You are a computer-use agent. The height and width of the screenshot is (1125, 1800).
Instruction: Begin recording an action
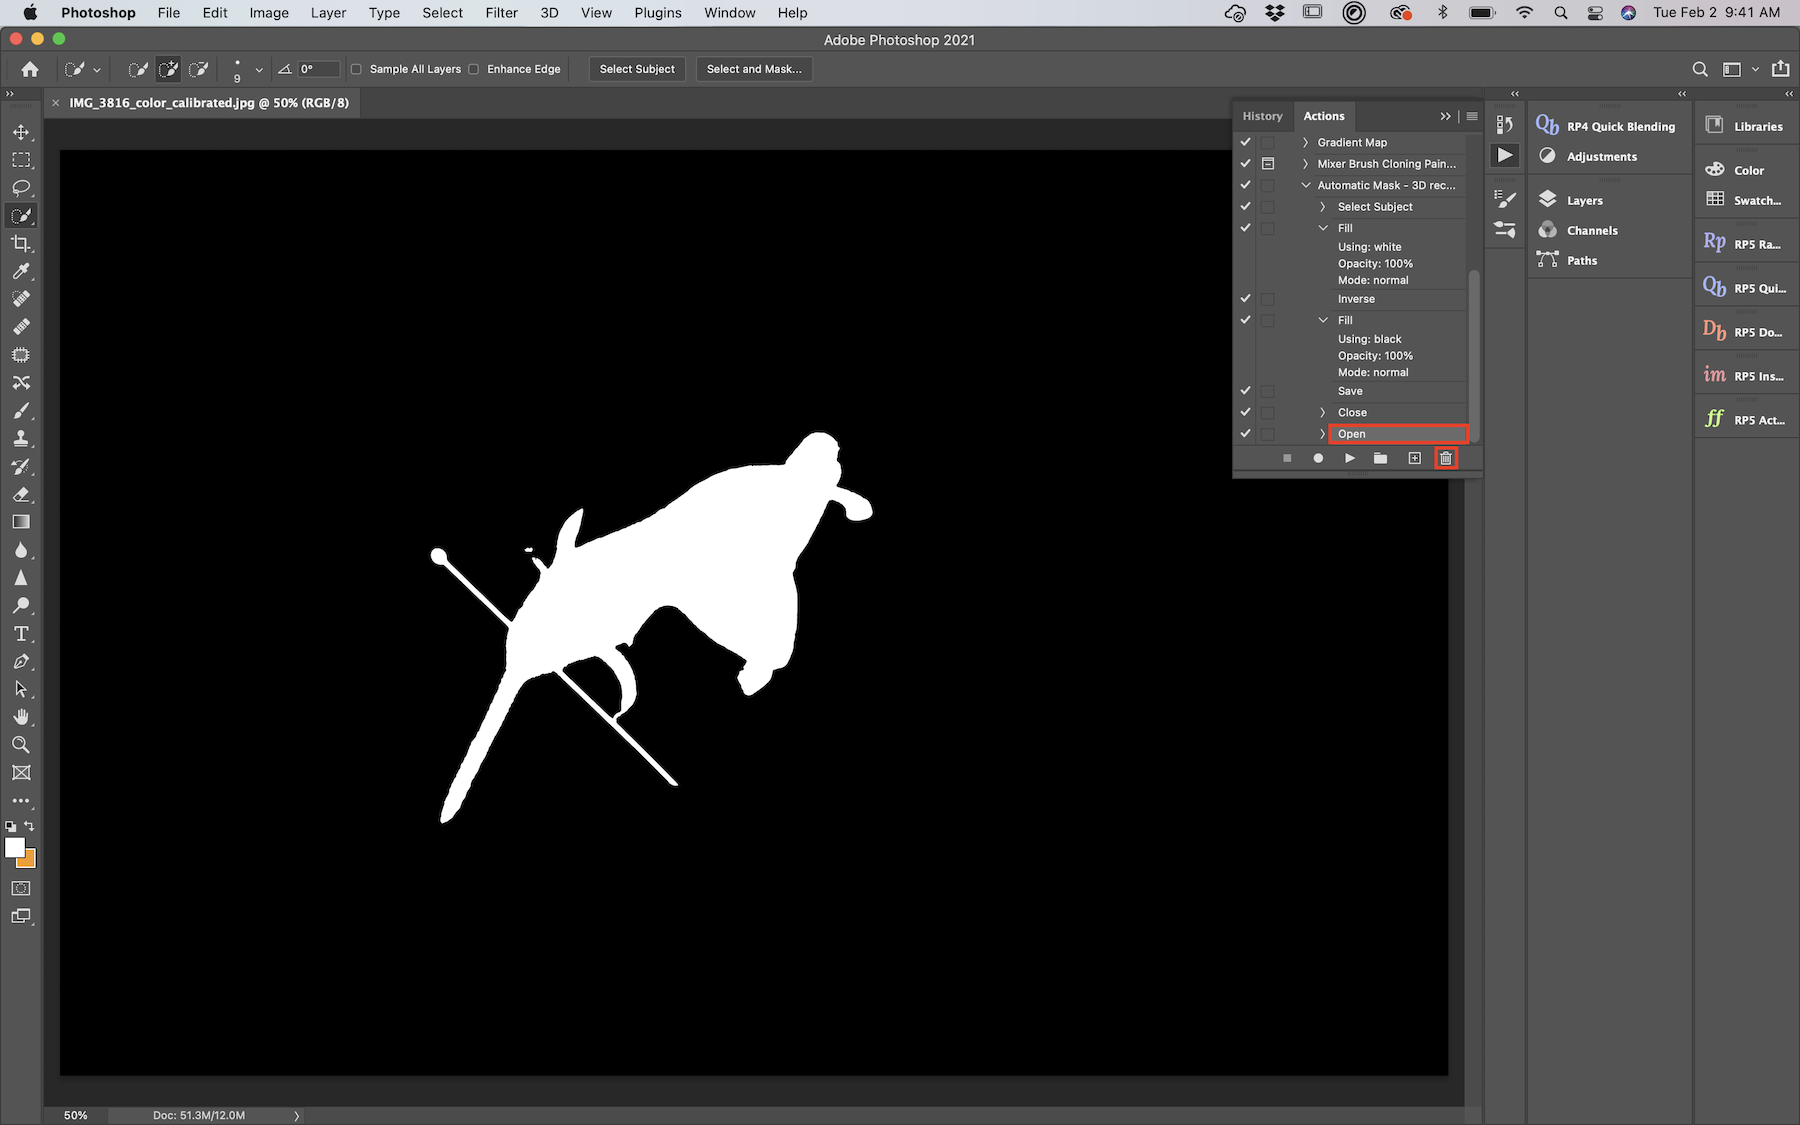(x=1318, y=458)
